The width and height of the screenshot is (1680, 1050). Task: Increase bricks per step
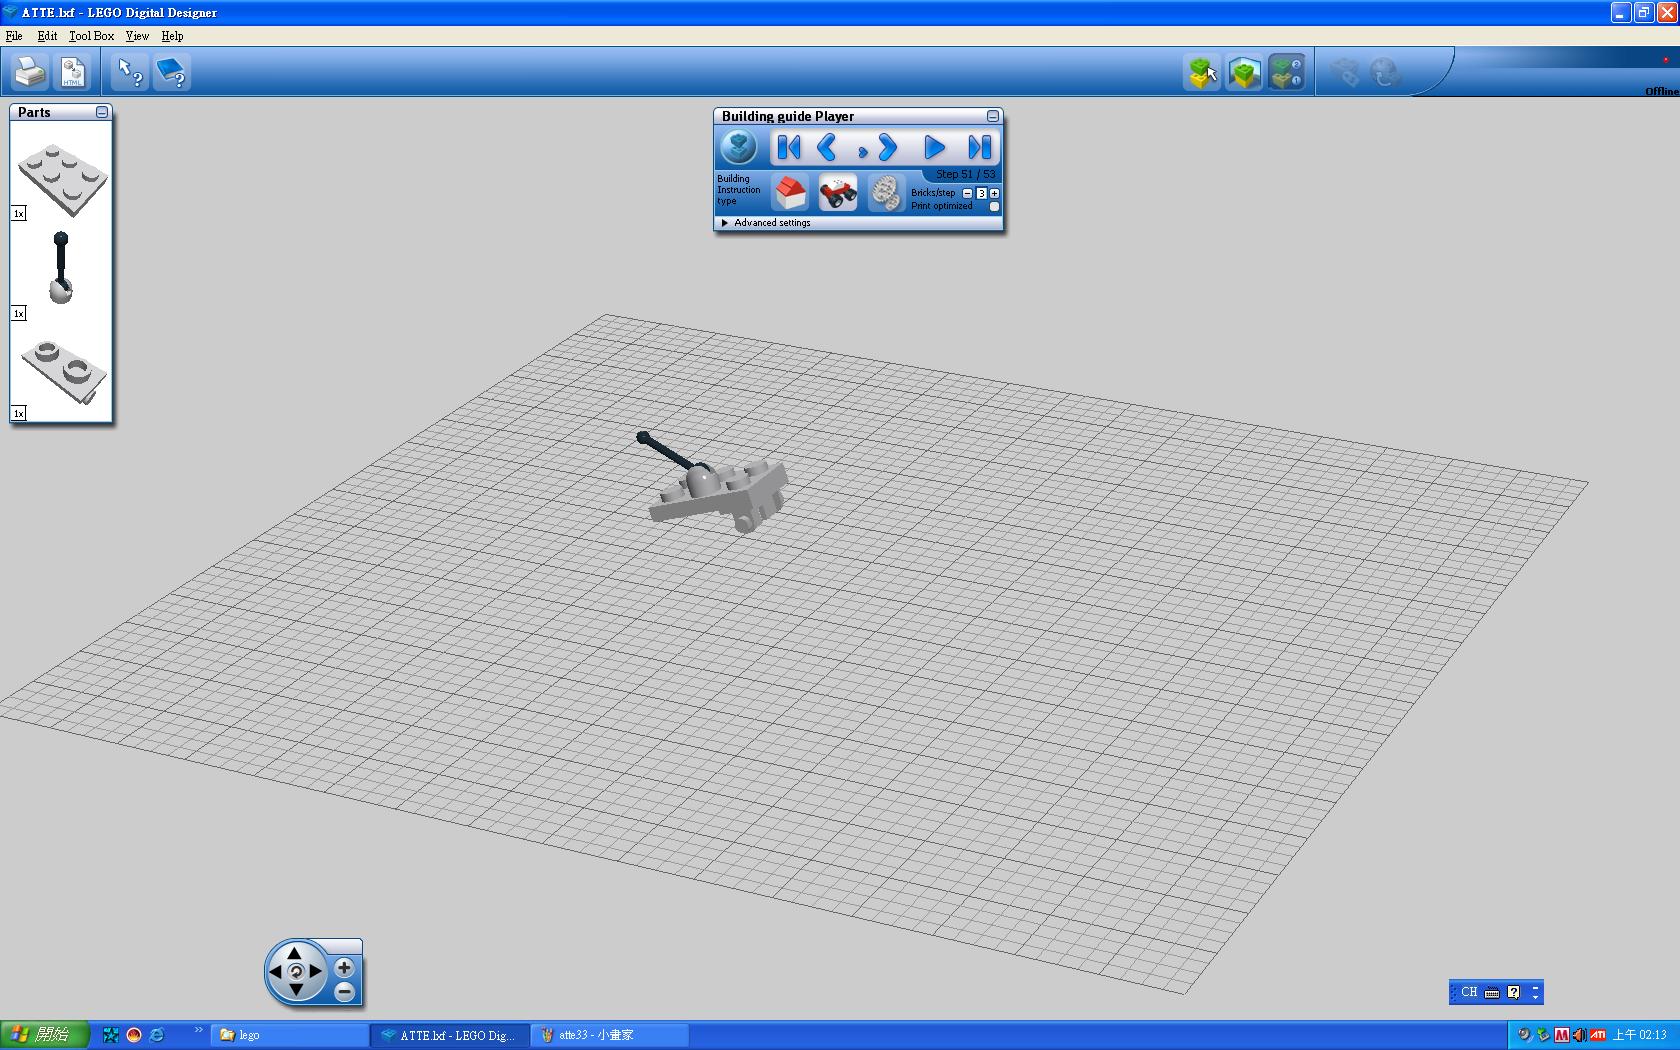(x=994, y=193)
